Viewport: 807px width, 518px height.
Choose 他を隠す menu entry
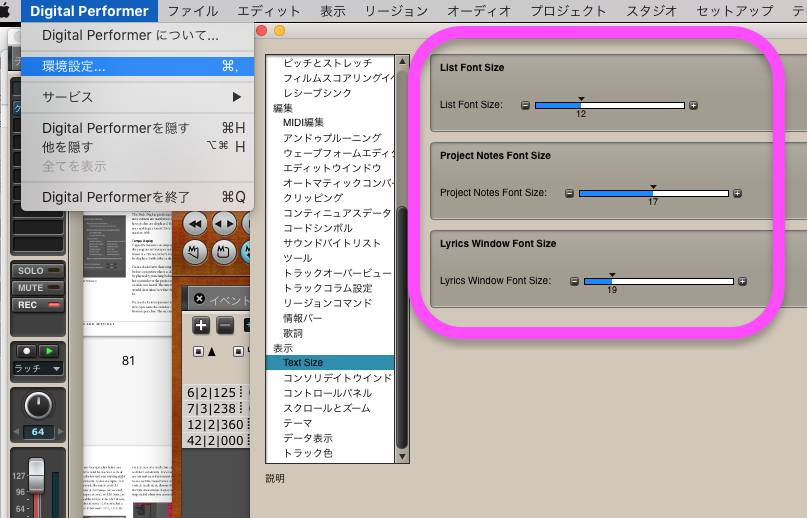(137, 147)
